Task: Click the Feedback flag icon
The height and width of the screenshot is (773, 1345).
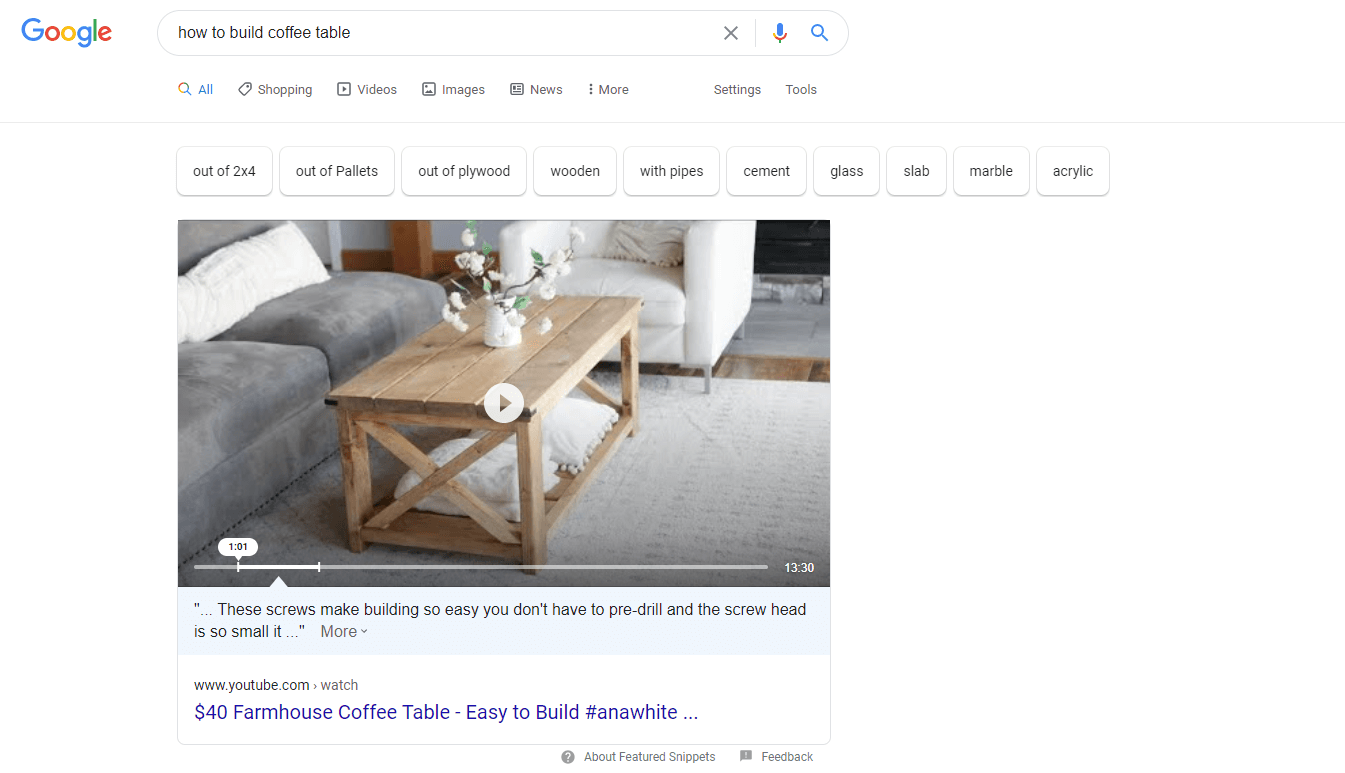Action: (x=746, y=757)
